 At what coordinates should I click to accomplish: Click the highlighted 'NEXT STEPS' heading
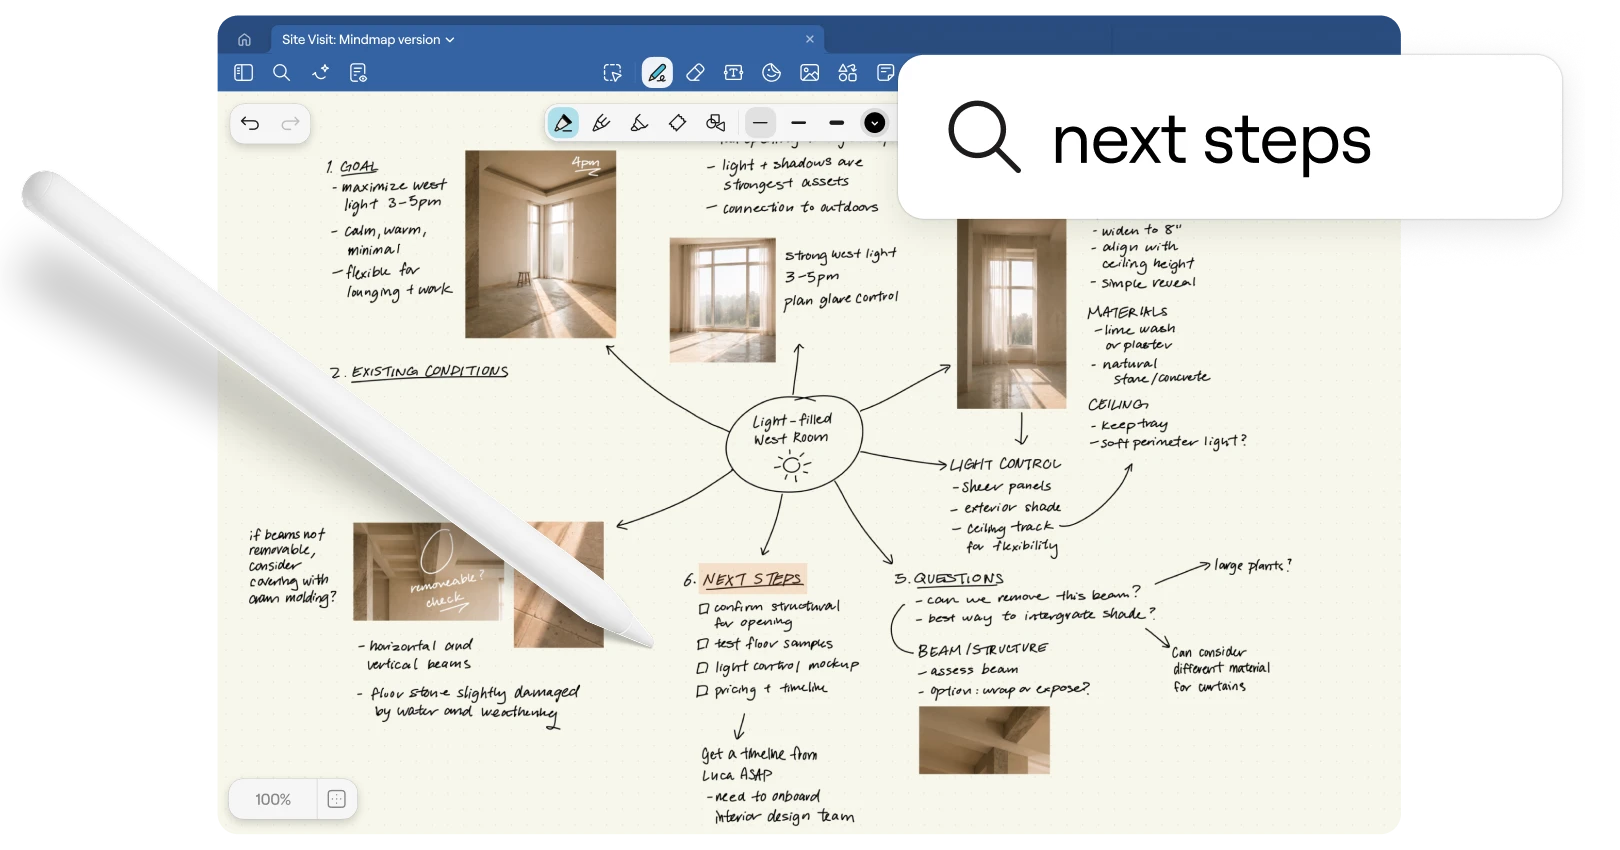click(x=753, y=579)
